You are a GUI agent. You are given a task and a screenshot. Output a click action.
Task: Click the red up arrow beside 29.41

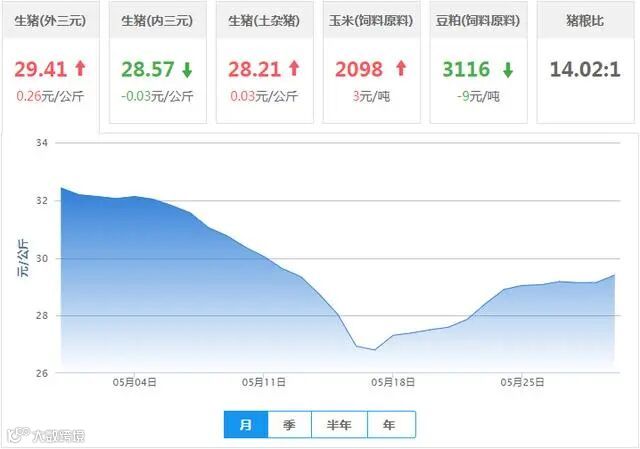click(x=80, y=69)
